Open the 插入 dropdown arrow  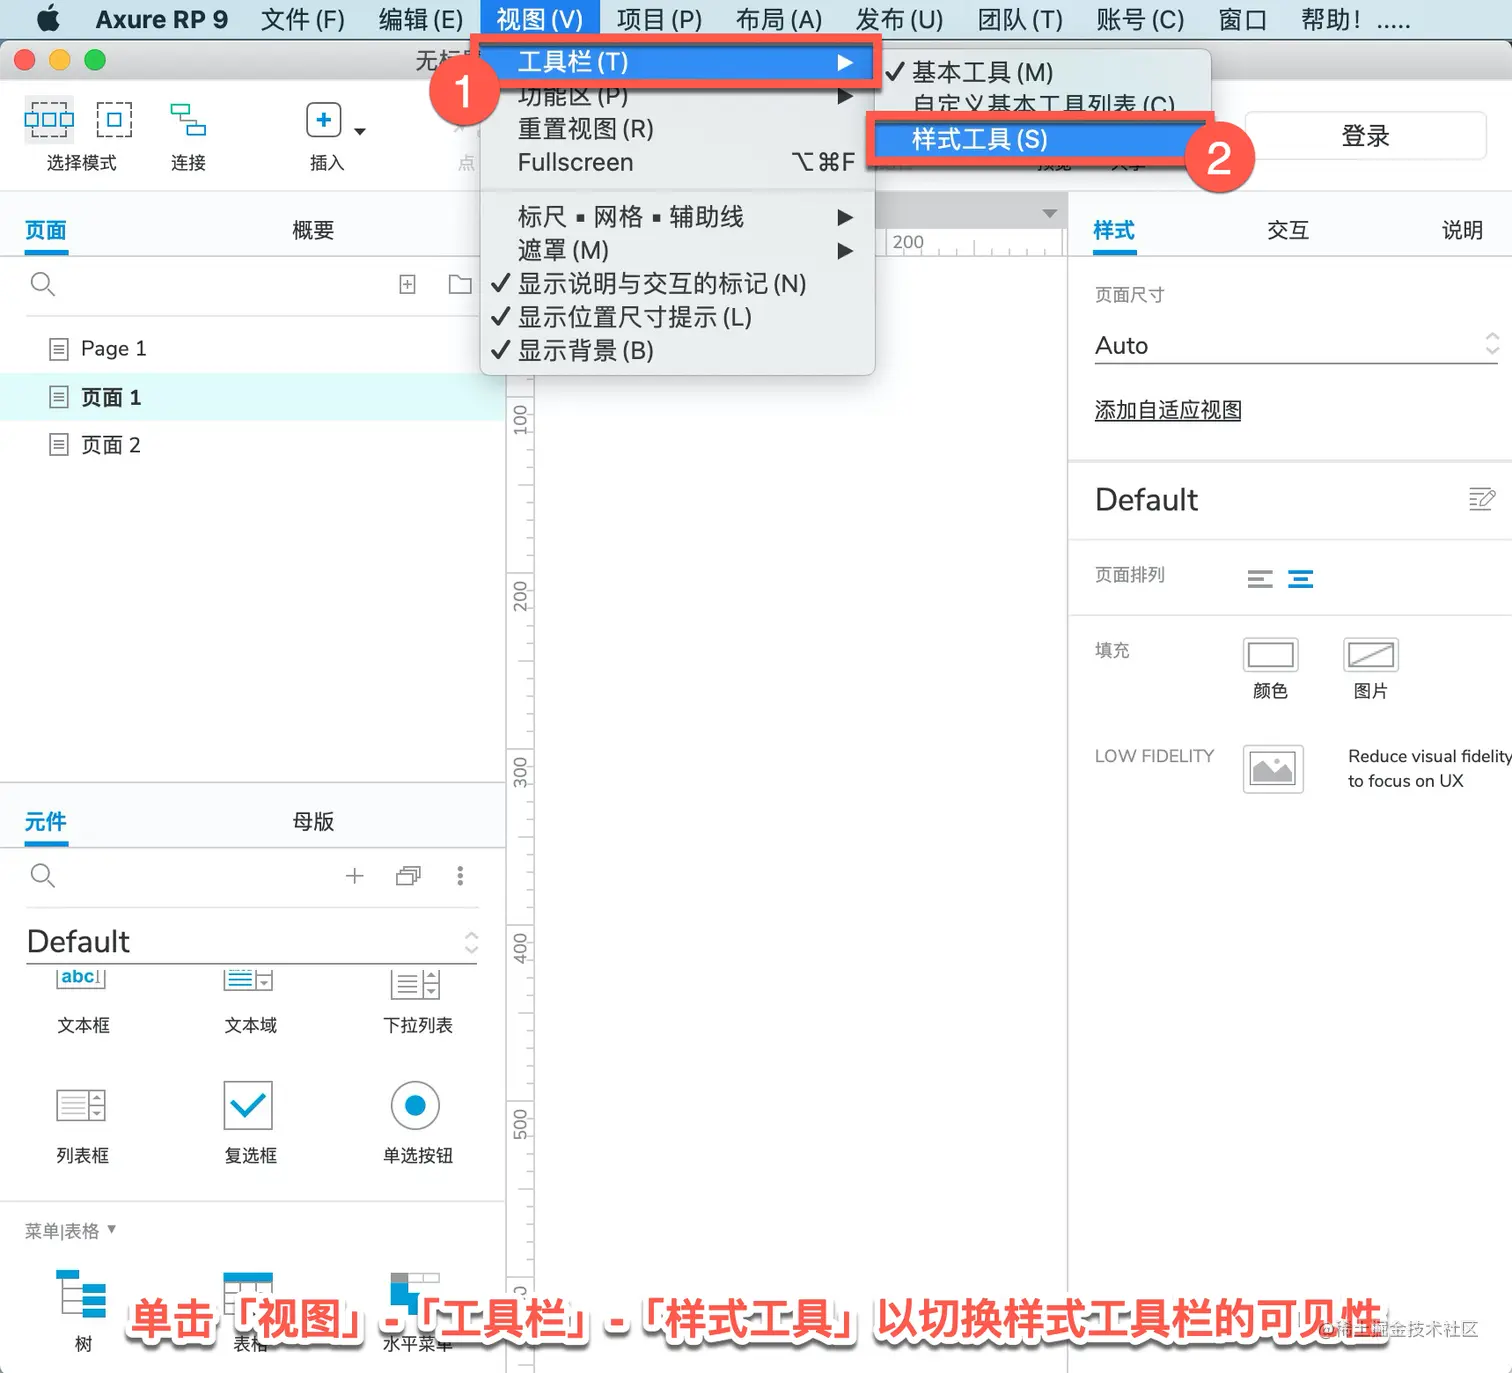[360, 131]
